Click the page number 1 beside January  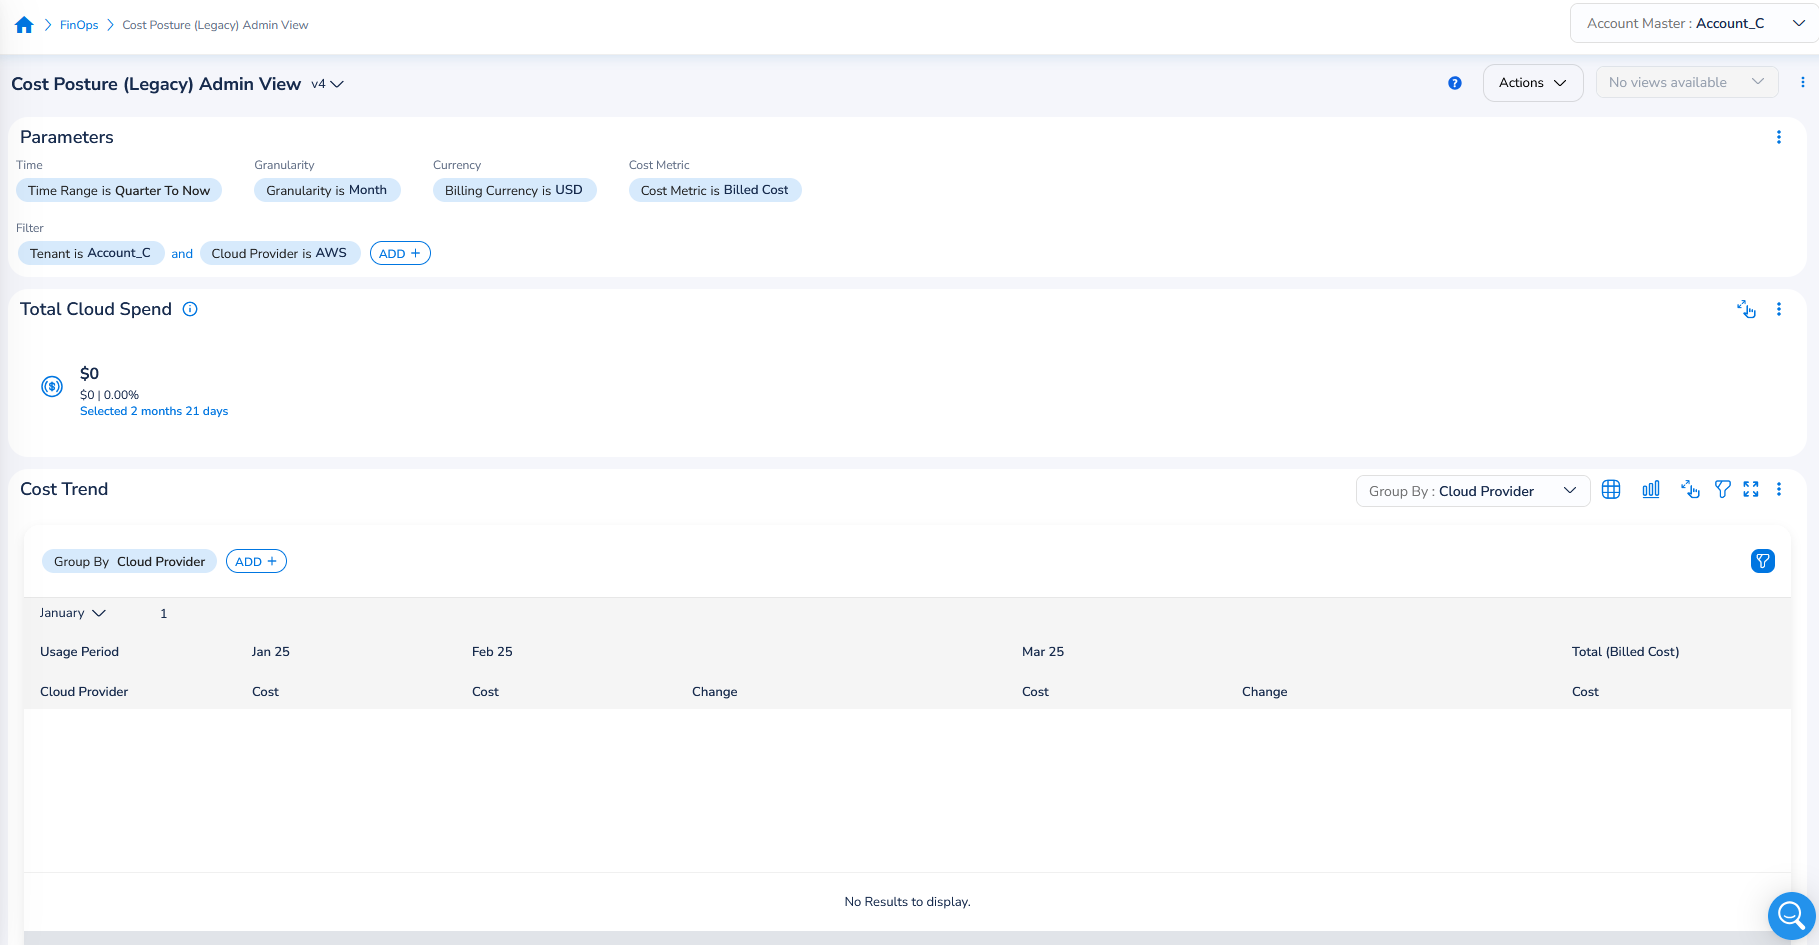click(164, 614)
